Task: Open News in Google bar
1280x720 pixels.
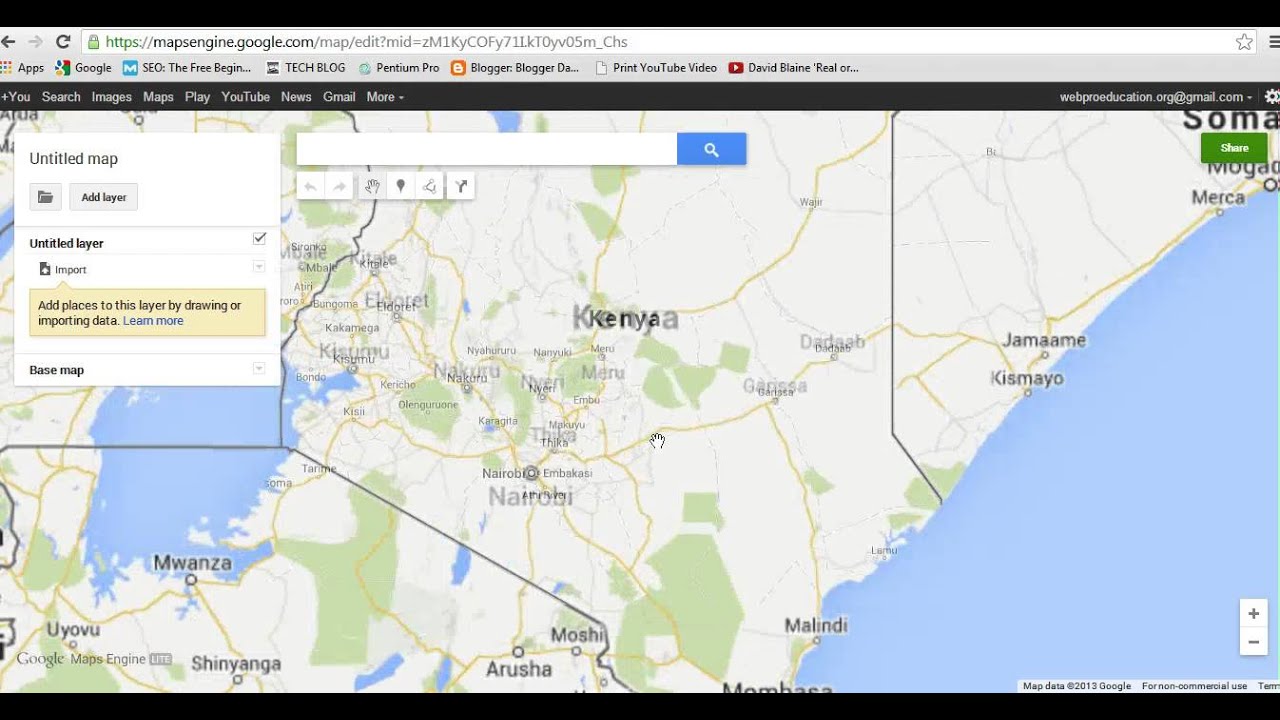Action: click(x=296, y=97)
